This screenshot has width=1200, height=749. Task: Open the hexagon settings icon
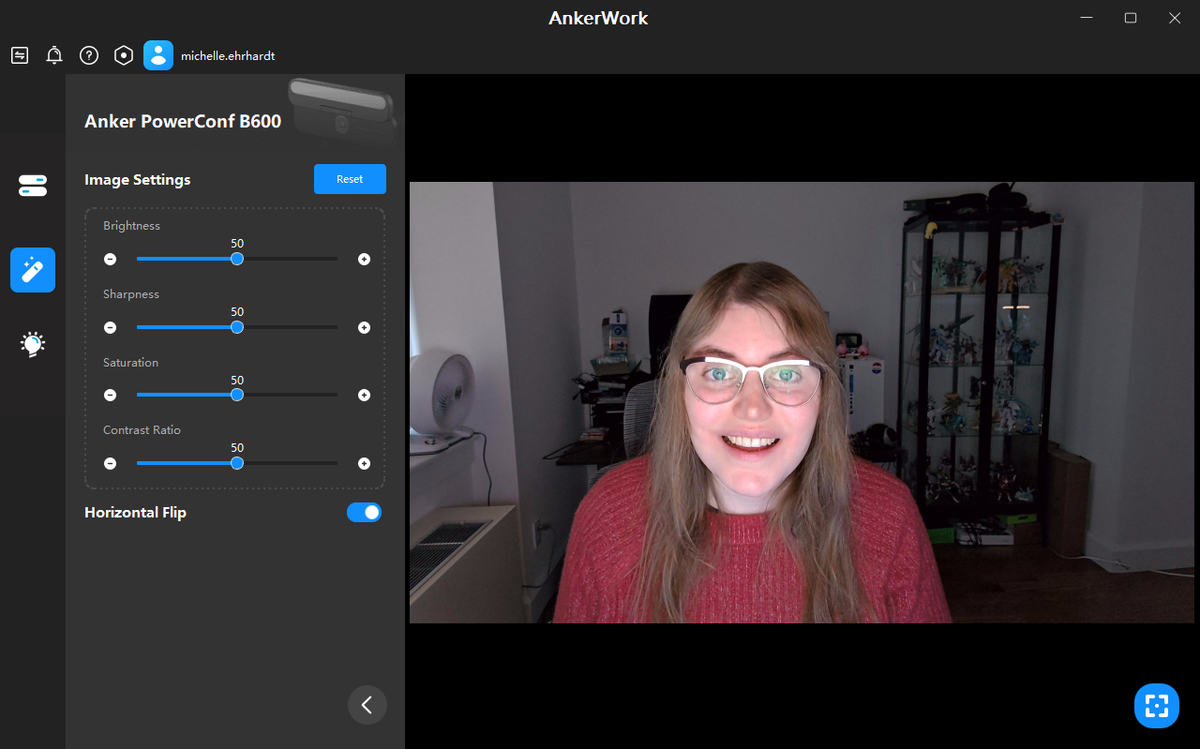pyautogui.click(x=123, y=56)
